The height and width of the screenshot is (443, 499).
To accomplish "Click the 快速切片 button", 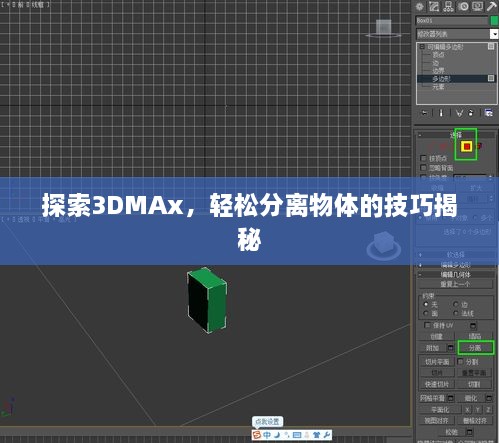I will tap(437, 384).
